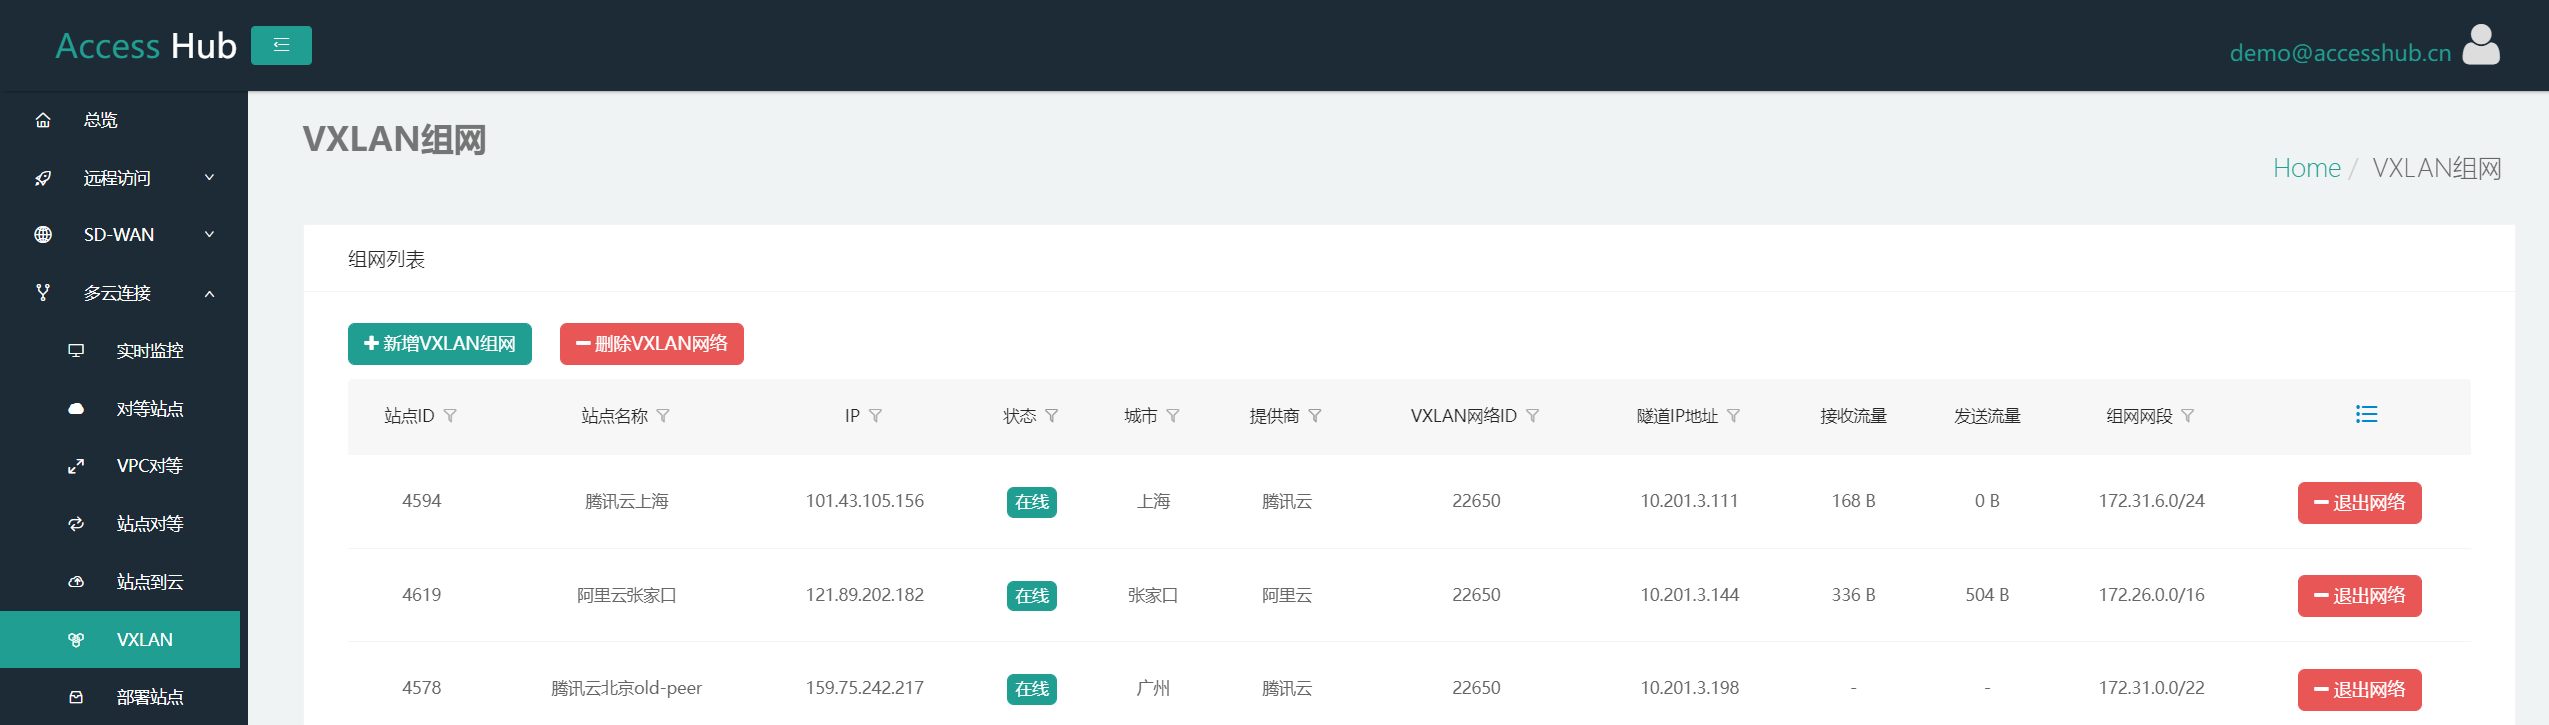Click the home icon beside 总览
The height and width of the screenshot is (725, 2549).
(43, 120)
